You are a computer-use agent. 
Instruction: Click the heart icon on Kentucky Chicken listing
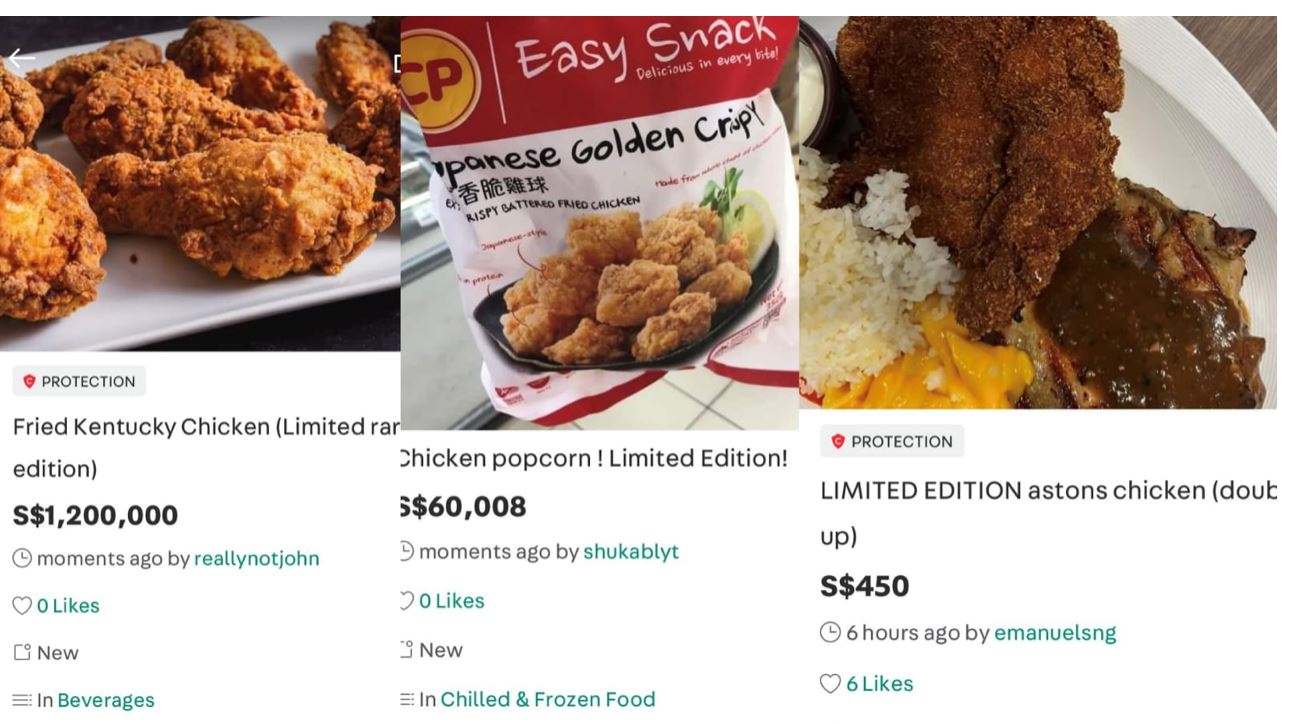pos(22,606)
